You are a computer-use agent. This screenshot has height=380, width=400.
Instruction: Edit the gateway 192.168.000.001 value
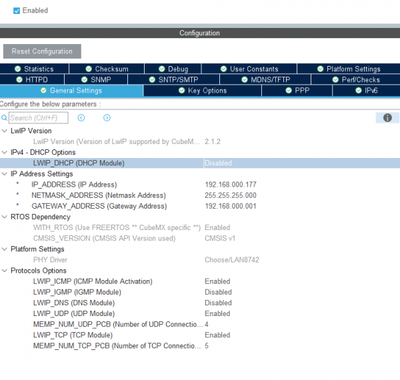(x=231, y=206)
